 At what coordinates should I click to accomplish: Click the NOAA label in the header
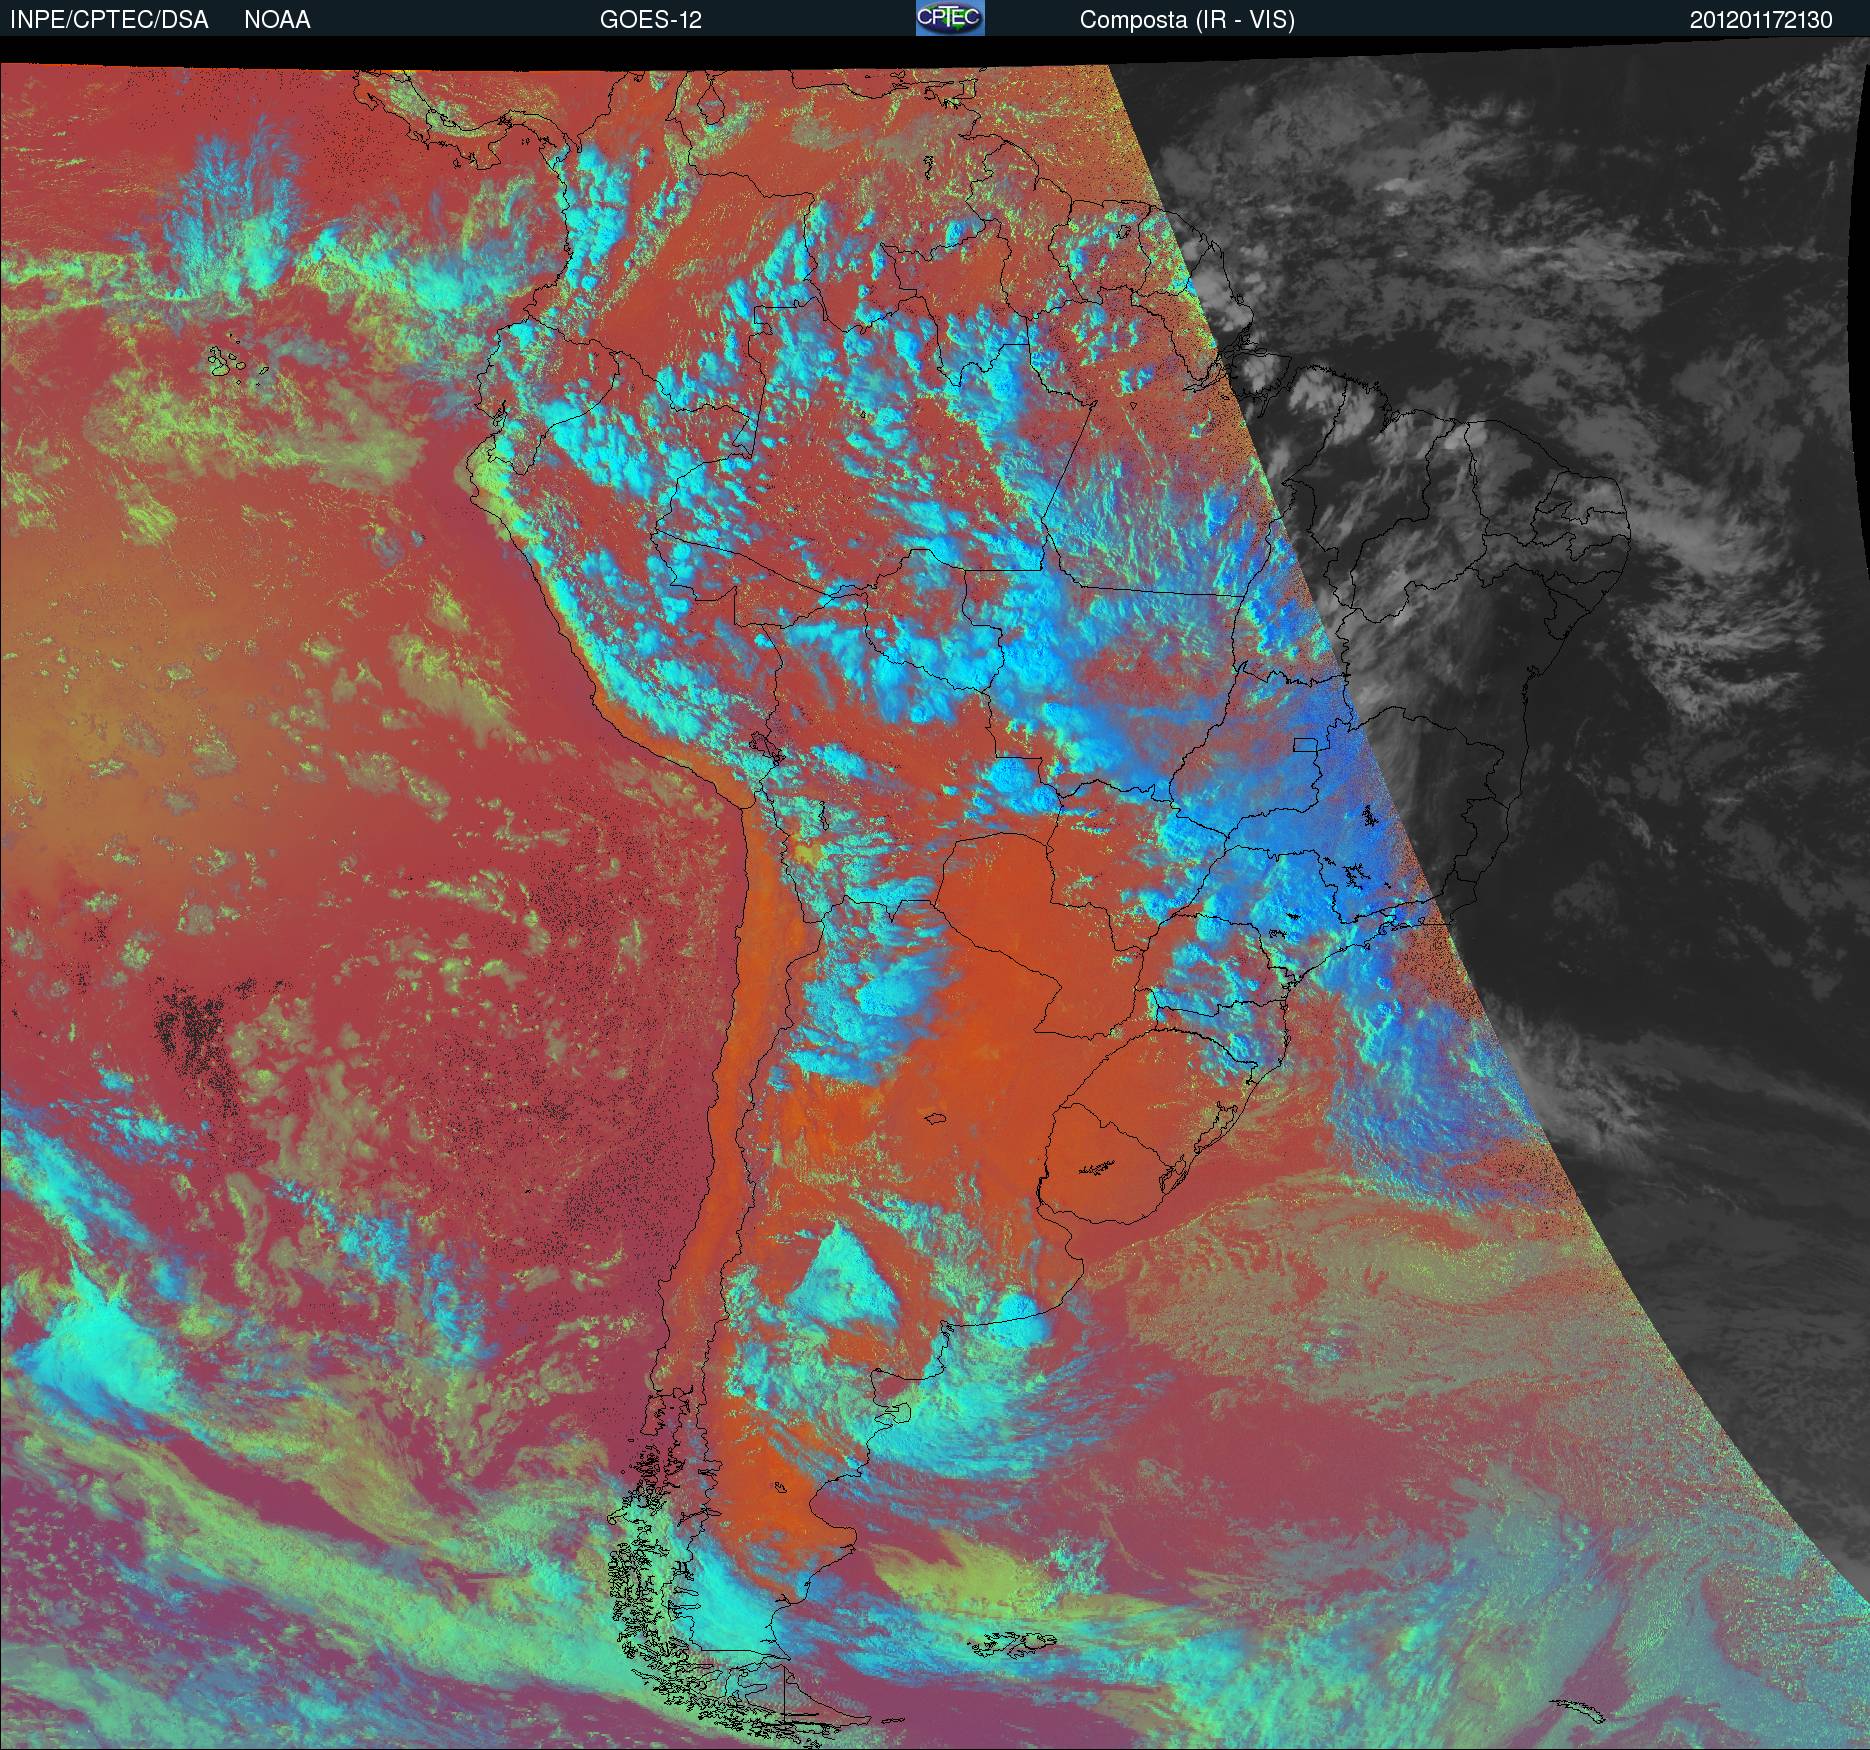pos(277,20)
